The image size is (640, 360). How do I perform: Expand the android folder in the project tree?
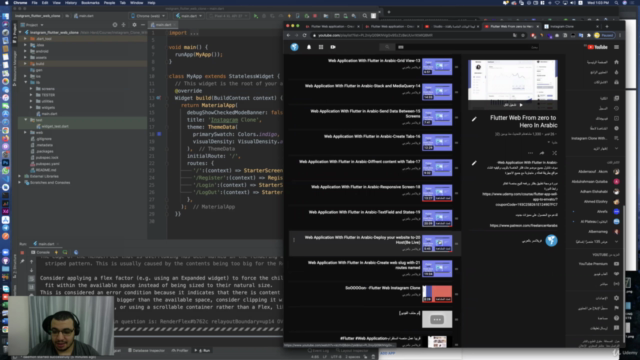[x=26, y=51]
